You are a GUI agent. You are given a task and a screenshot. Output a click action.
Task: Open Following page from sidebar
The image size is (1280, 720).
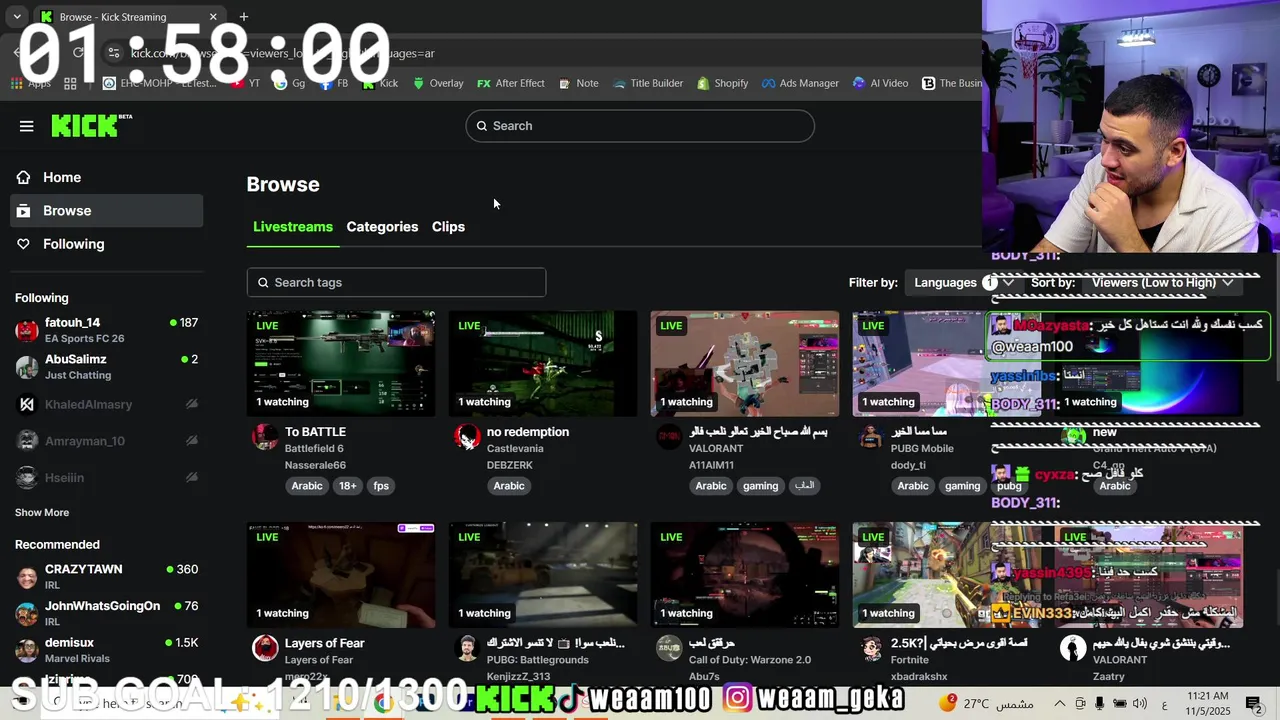click(107, 244)
